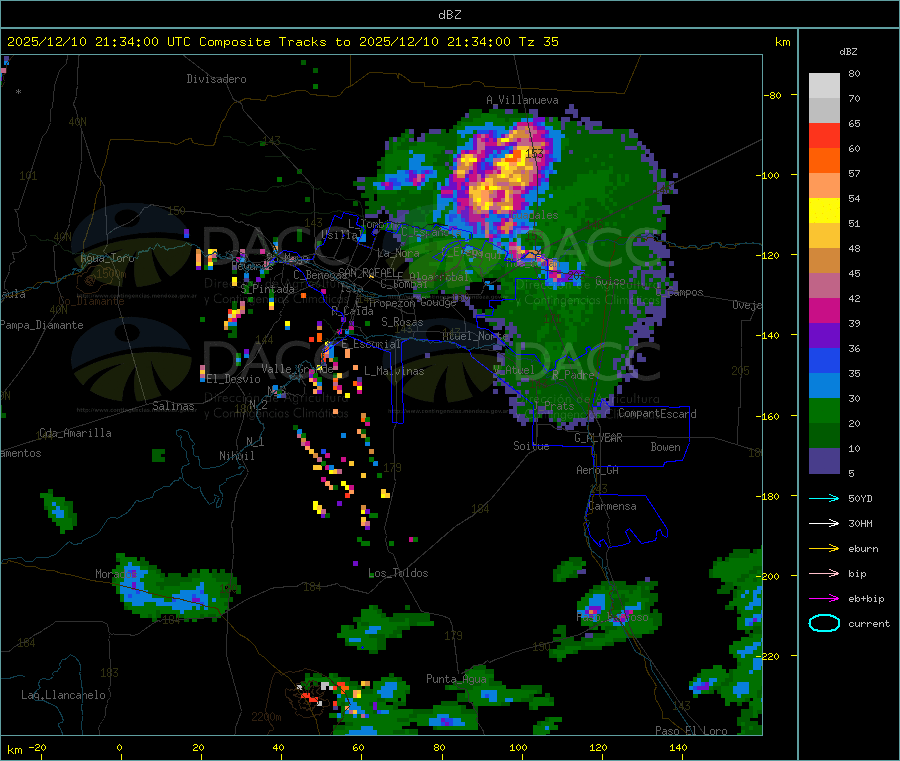This screenshot has width=900, height=761.
Task: Click the 153 storm track number
Action: point(534,153)
